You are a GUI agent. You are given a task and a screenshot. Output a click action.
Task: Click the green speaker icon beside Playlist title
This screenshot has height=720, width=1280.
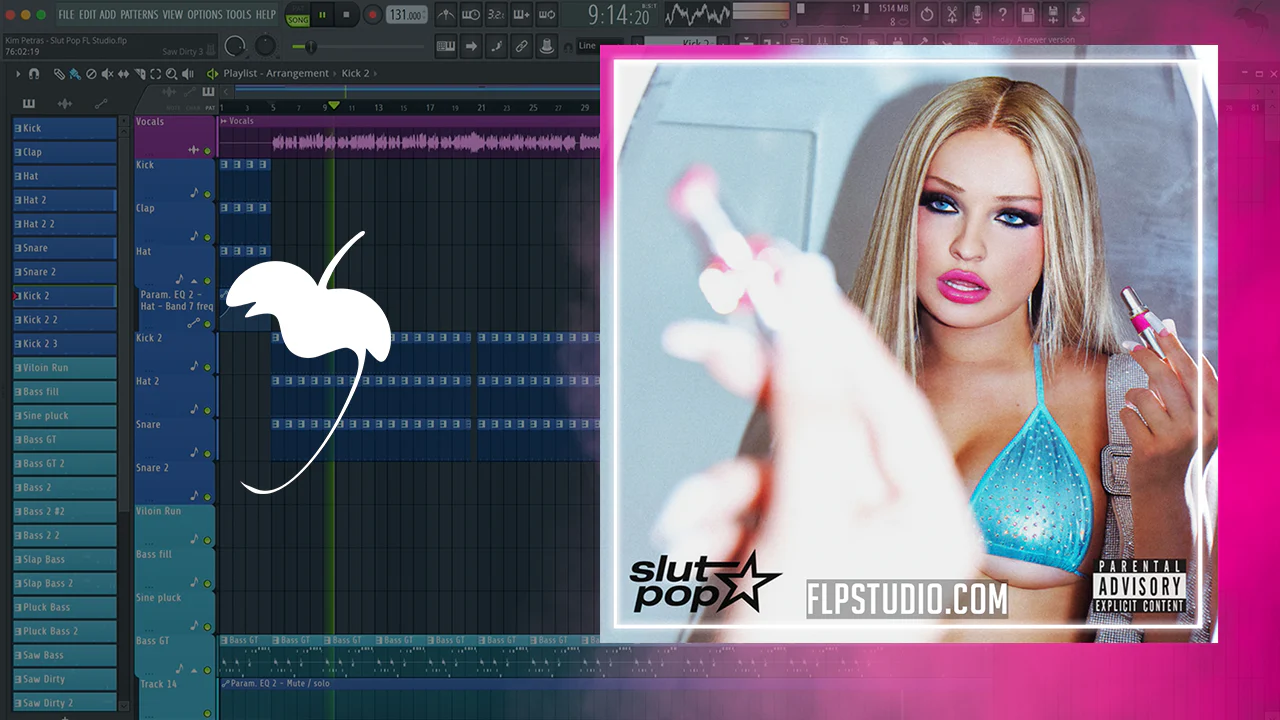point(212,74)
